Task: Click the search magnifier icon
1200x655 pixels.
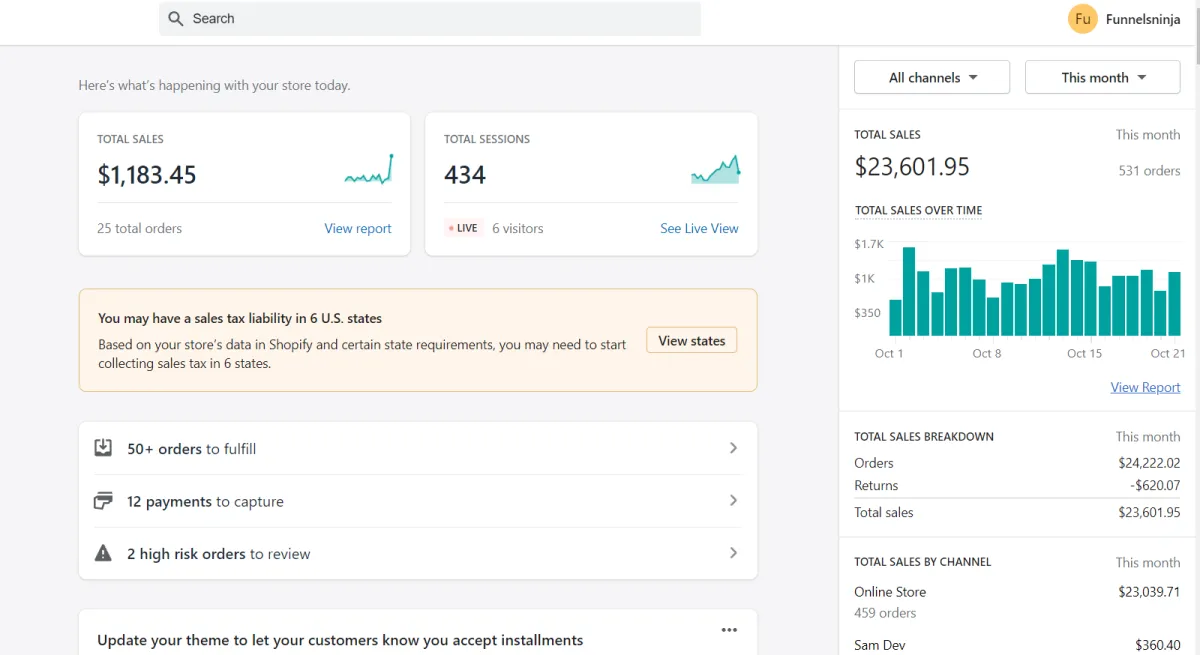Action: 176,19
